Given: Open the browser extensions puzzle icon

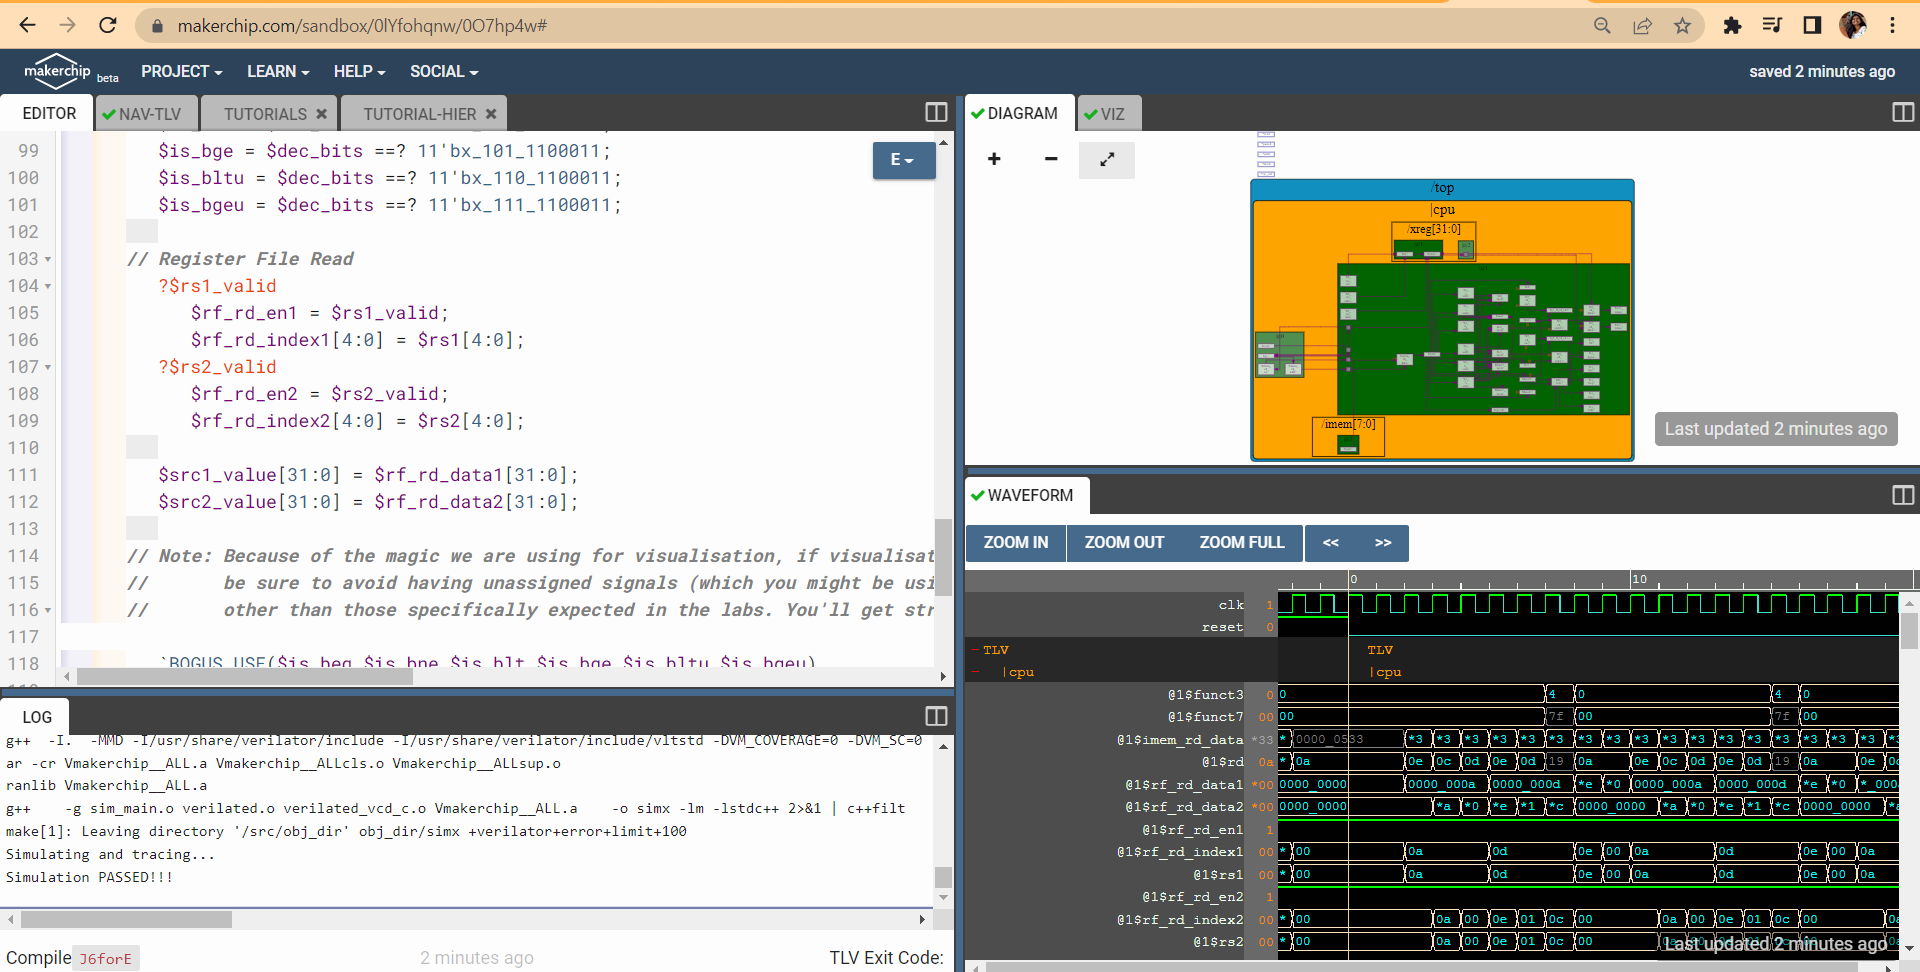Looking at the screenshot, I should coord(1733,25).
